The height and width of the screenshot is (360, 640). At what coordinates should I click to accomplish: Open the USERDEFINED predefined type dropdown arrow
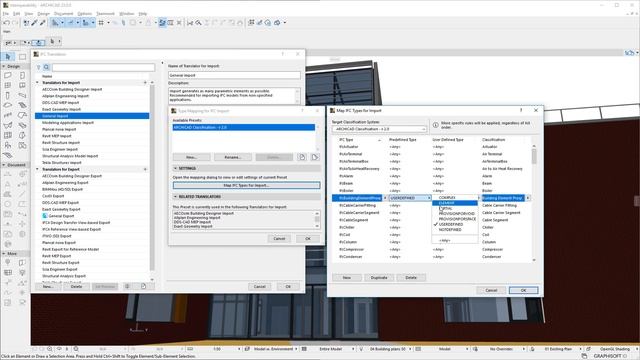[429, 198]
